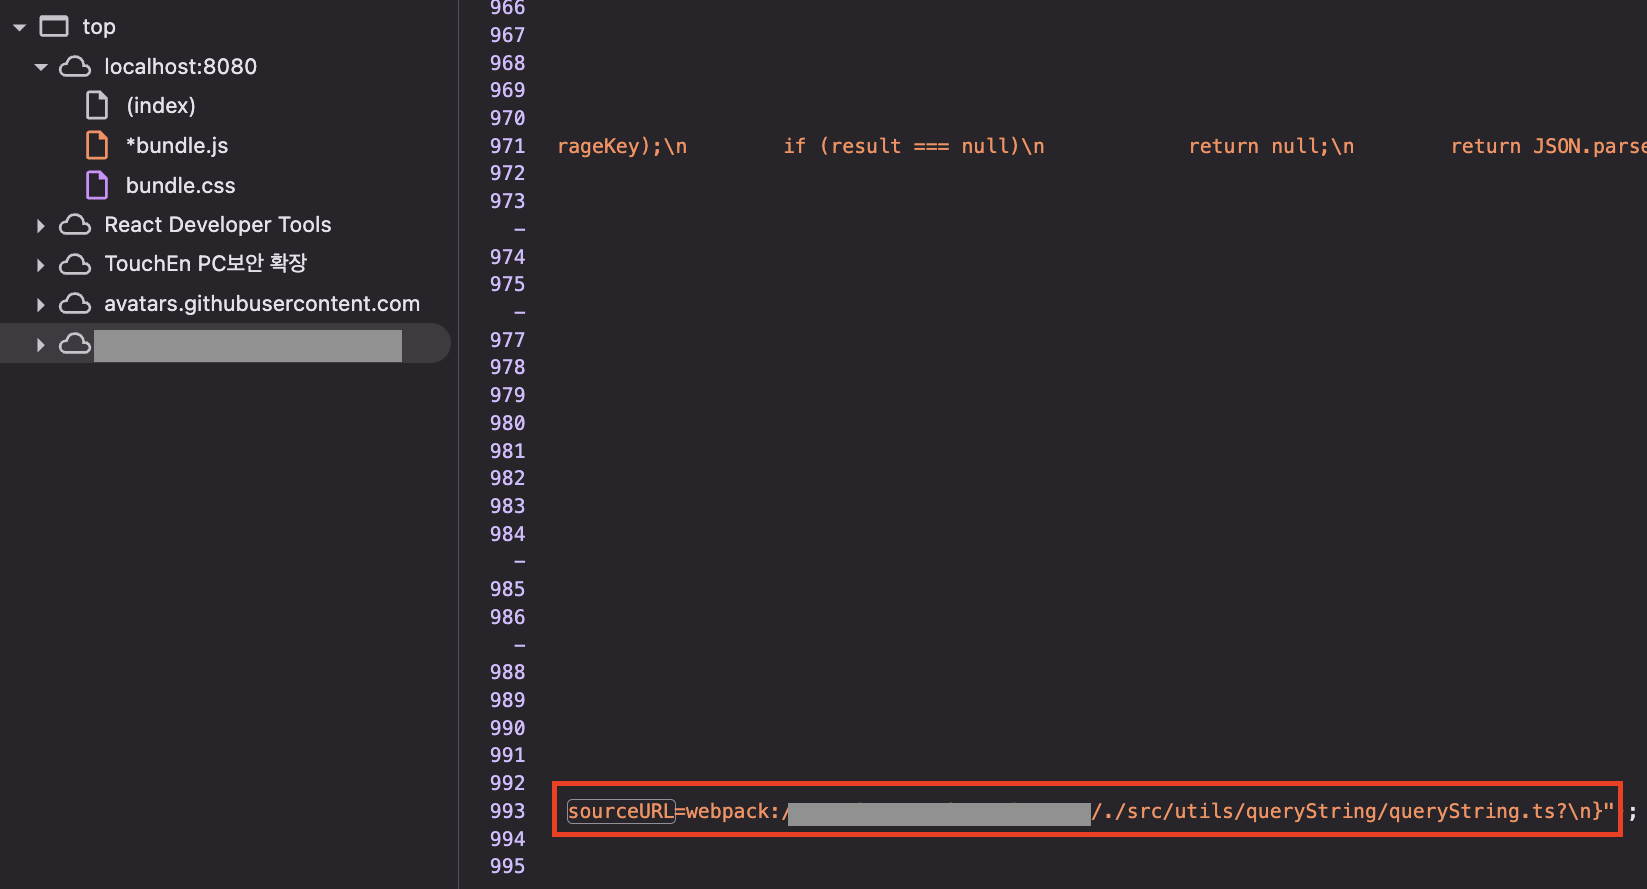
Task: Expand the redacted origin at bottom of tree
Action: pos(41,345)
